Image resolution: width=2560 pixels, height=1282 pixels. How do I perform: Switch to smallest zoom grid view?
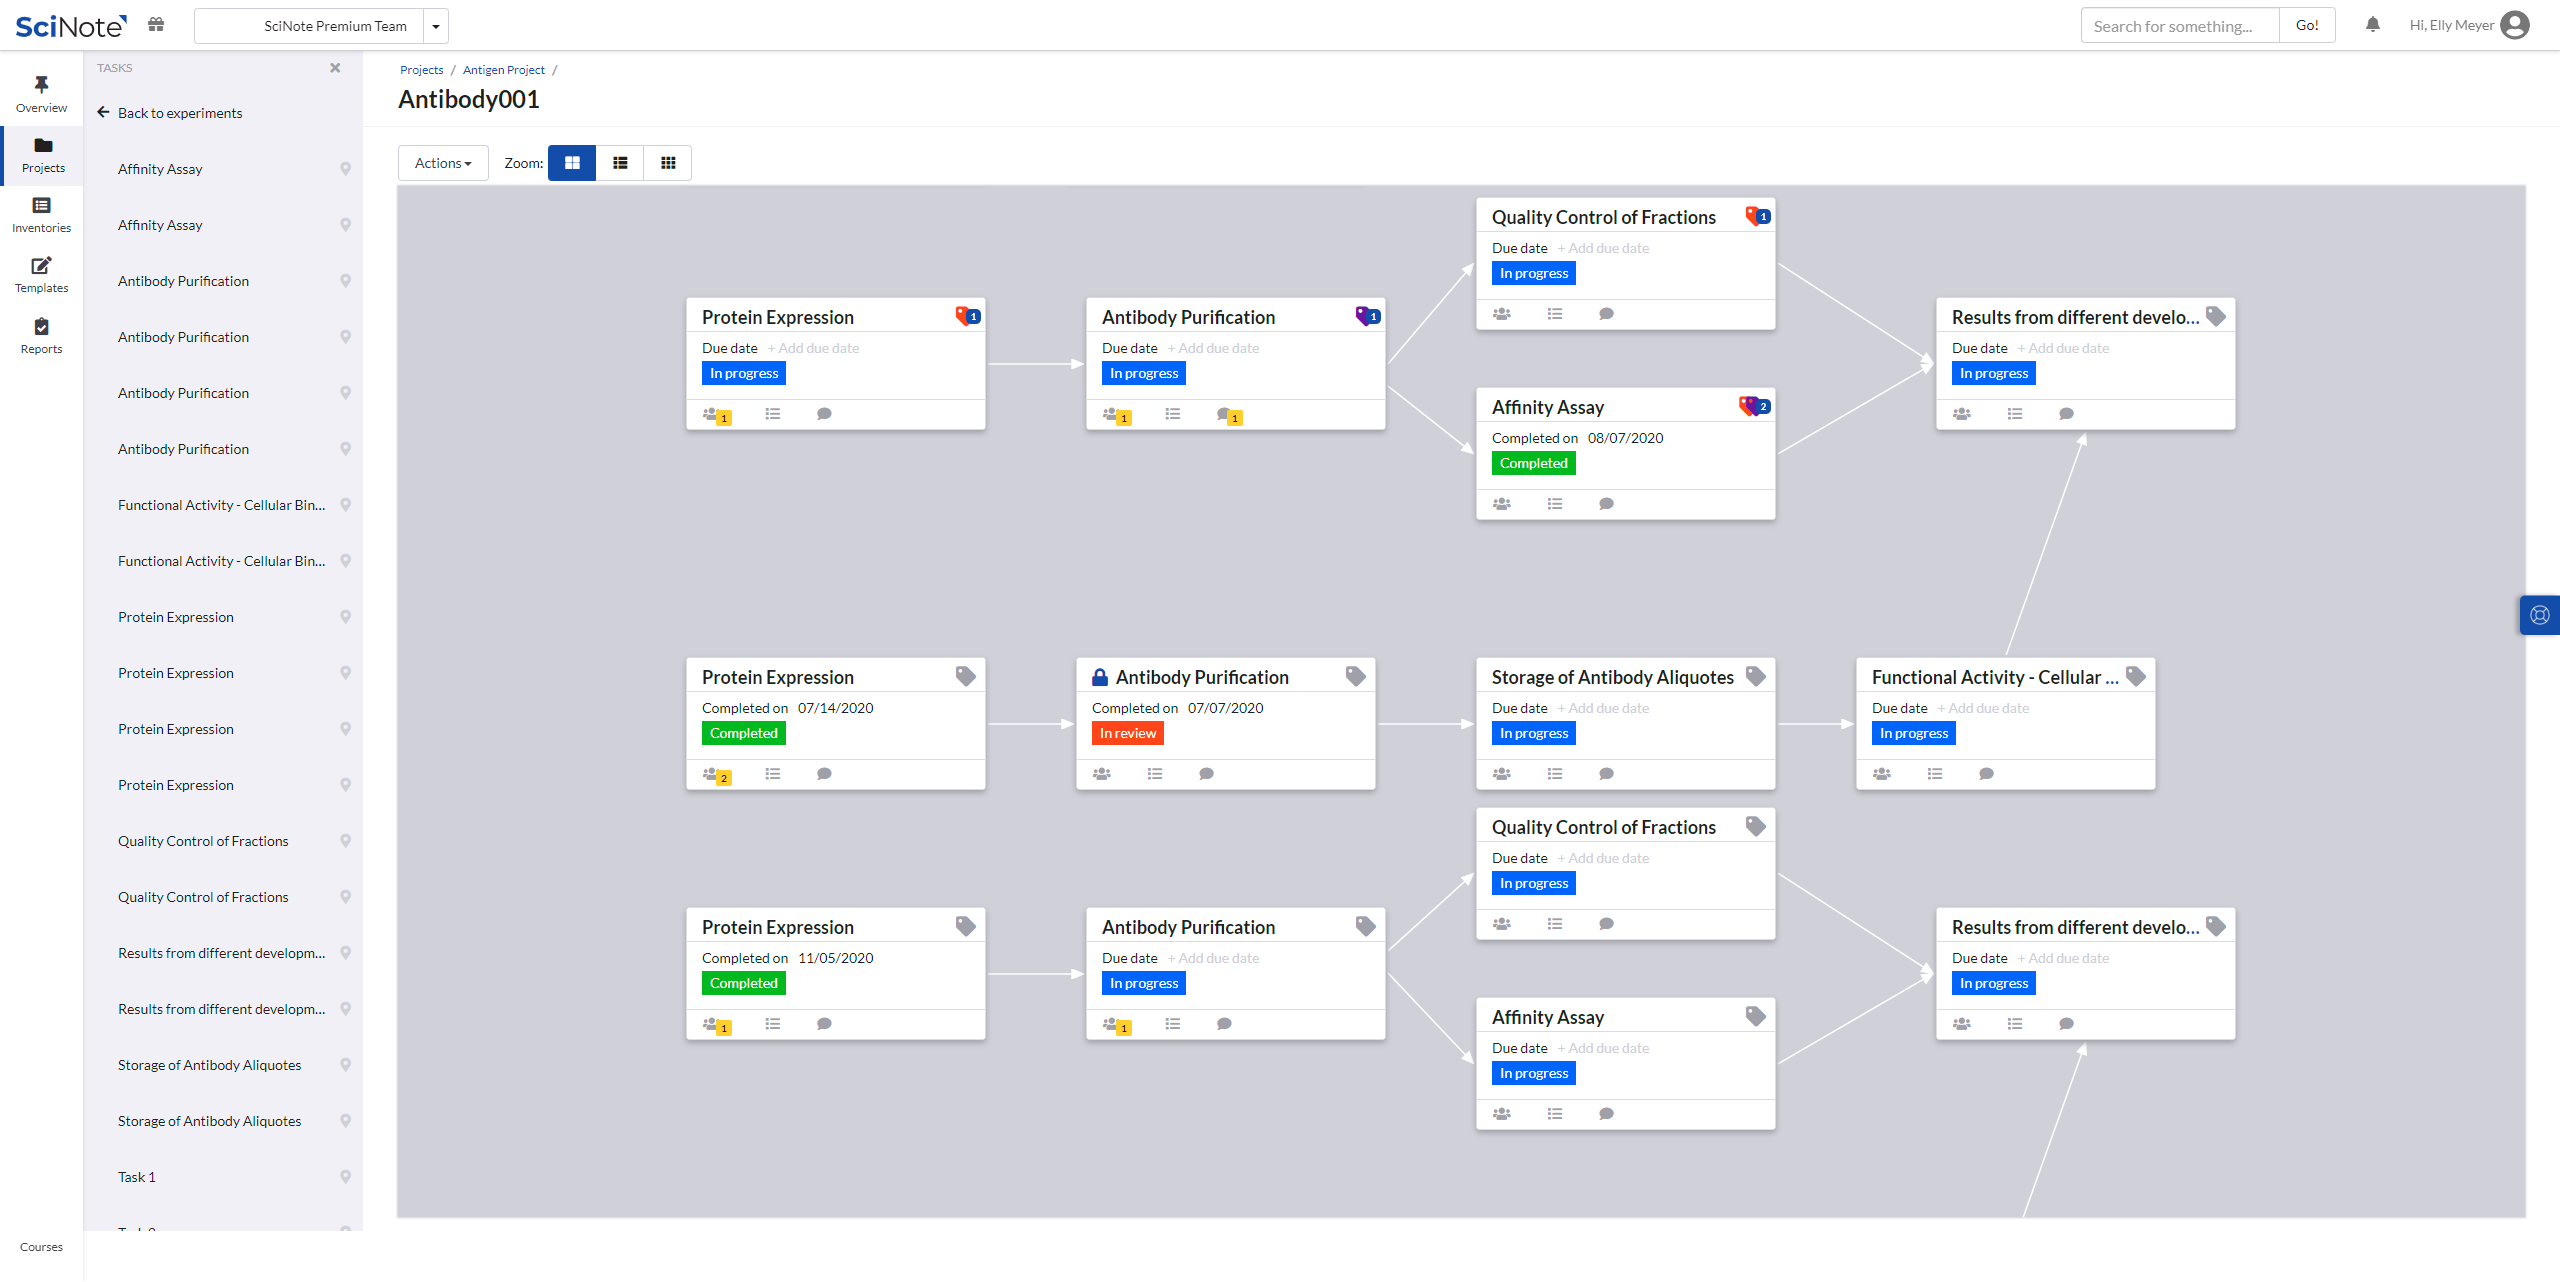(x=667, y=162)
